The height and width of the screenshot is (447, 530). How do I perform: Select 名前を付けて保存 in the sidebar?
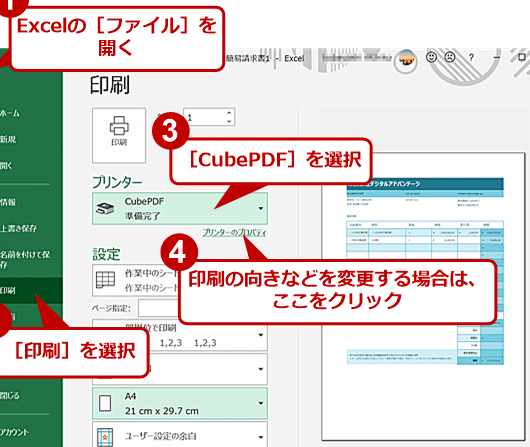point(25,259)
